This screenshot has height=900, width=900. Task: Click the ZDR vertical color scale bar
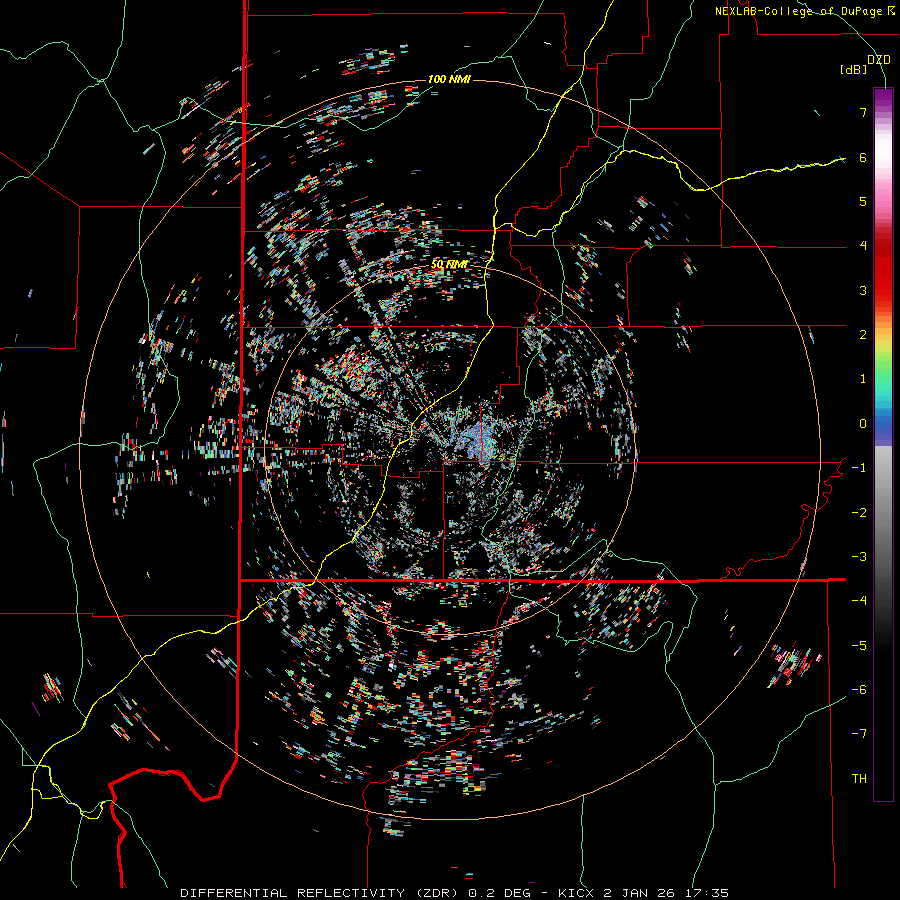(x=883, y=444)
